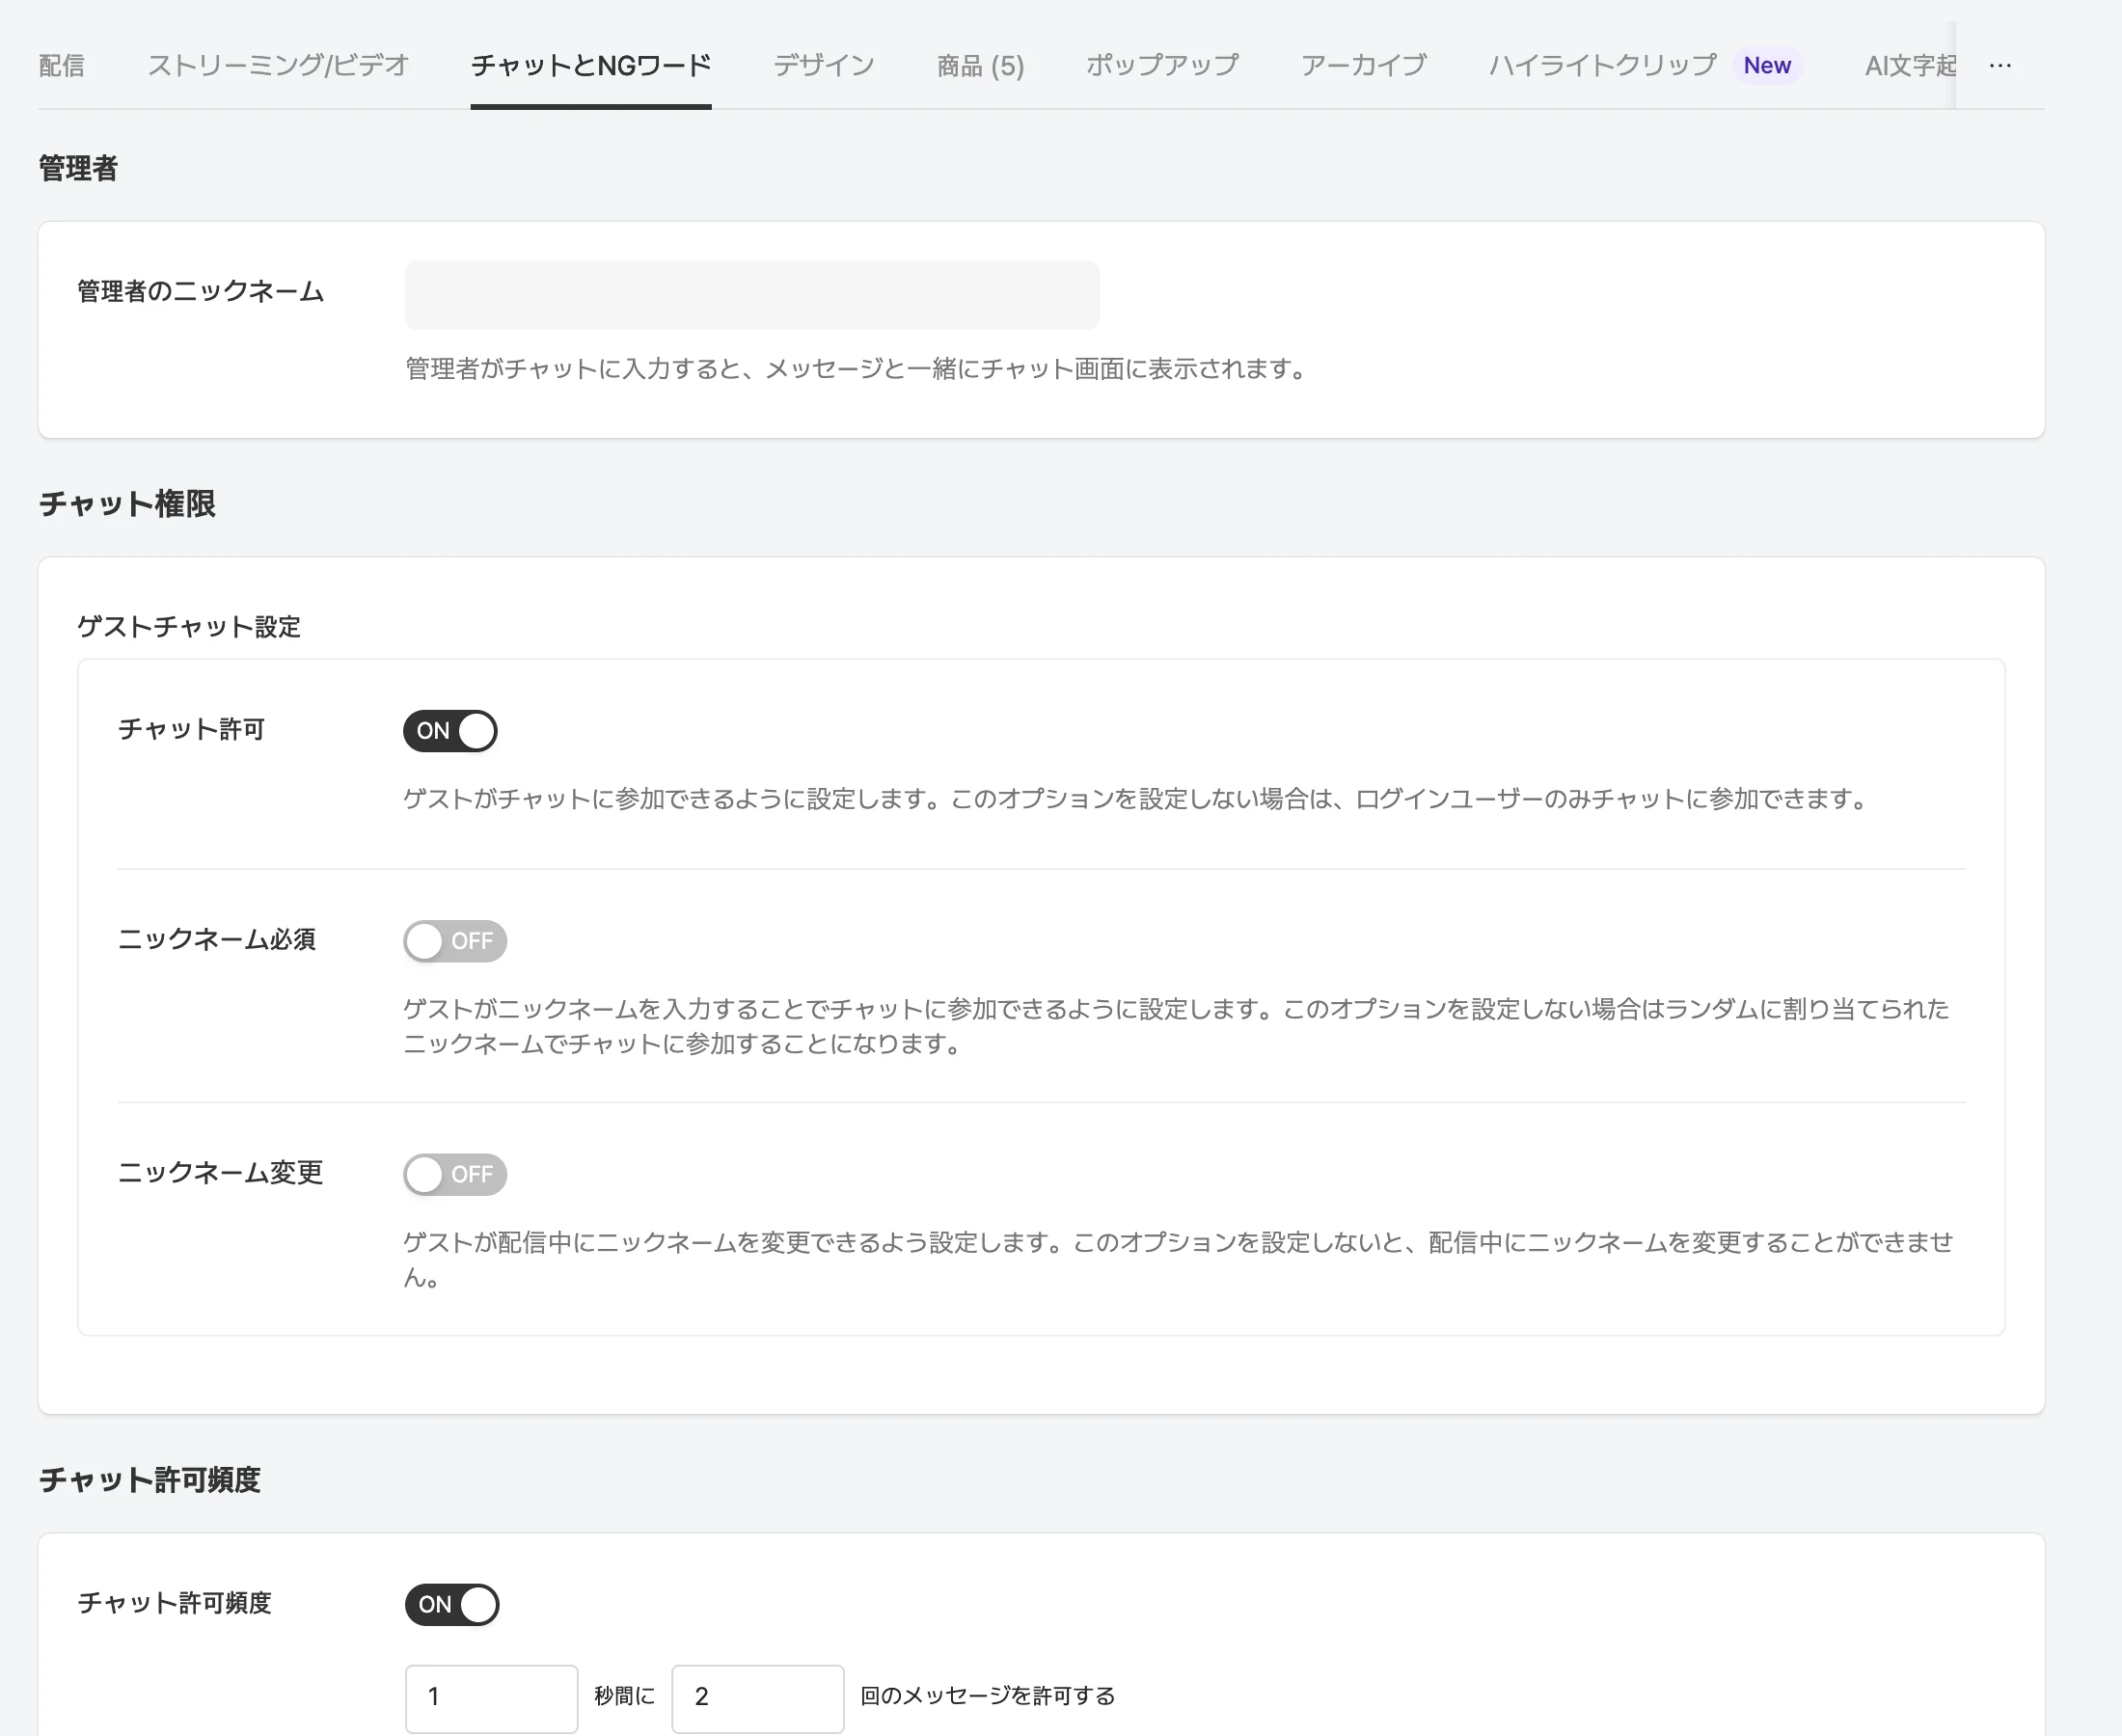Enable the ニックネーム必須 toggle
This screenshot has width=2122, height=1736.
click(455, 941)
